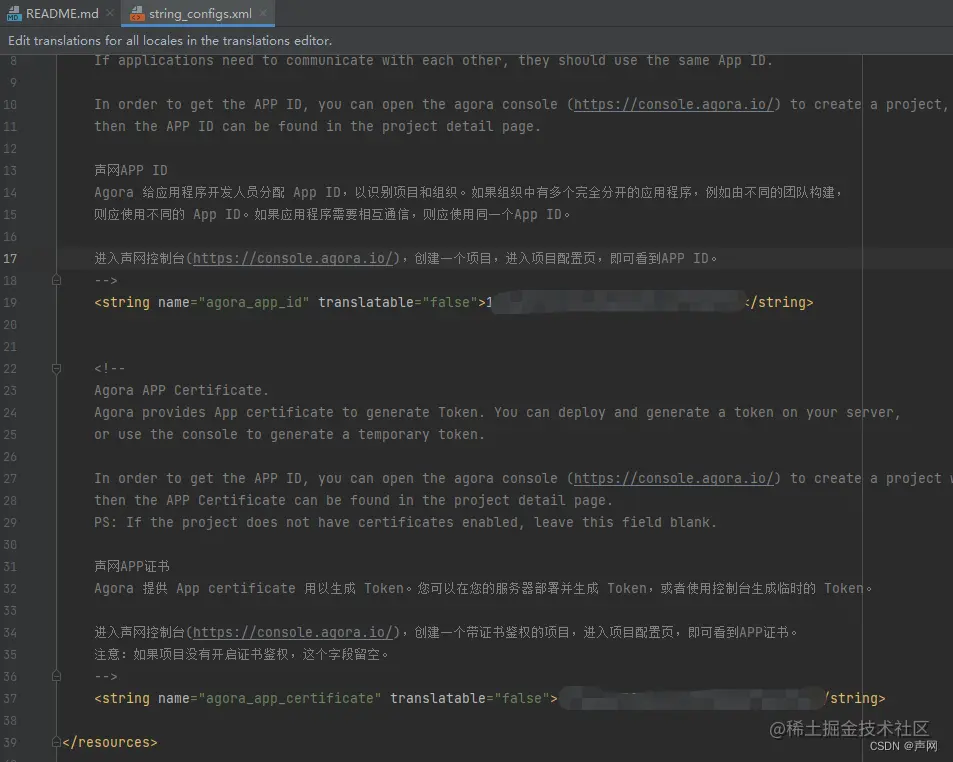Viewport: 953px width, 762px height.
Task: Collapse the closing resources tag fold marker
Action: coord(57,742)
